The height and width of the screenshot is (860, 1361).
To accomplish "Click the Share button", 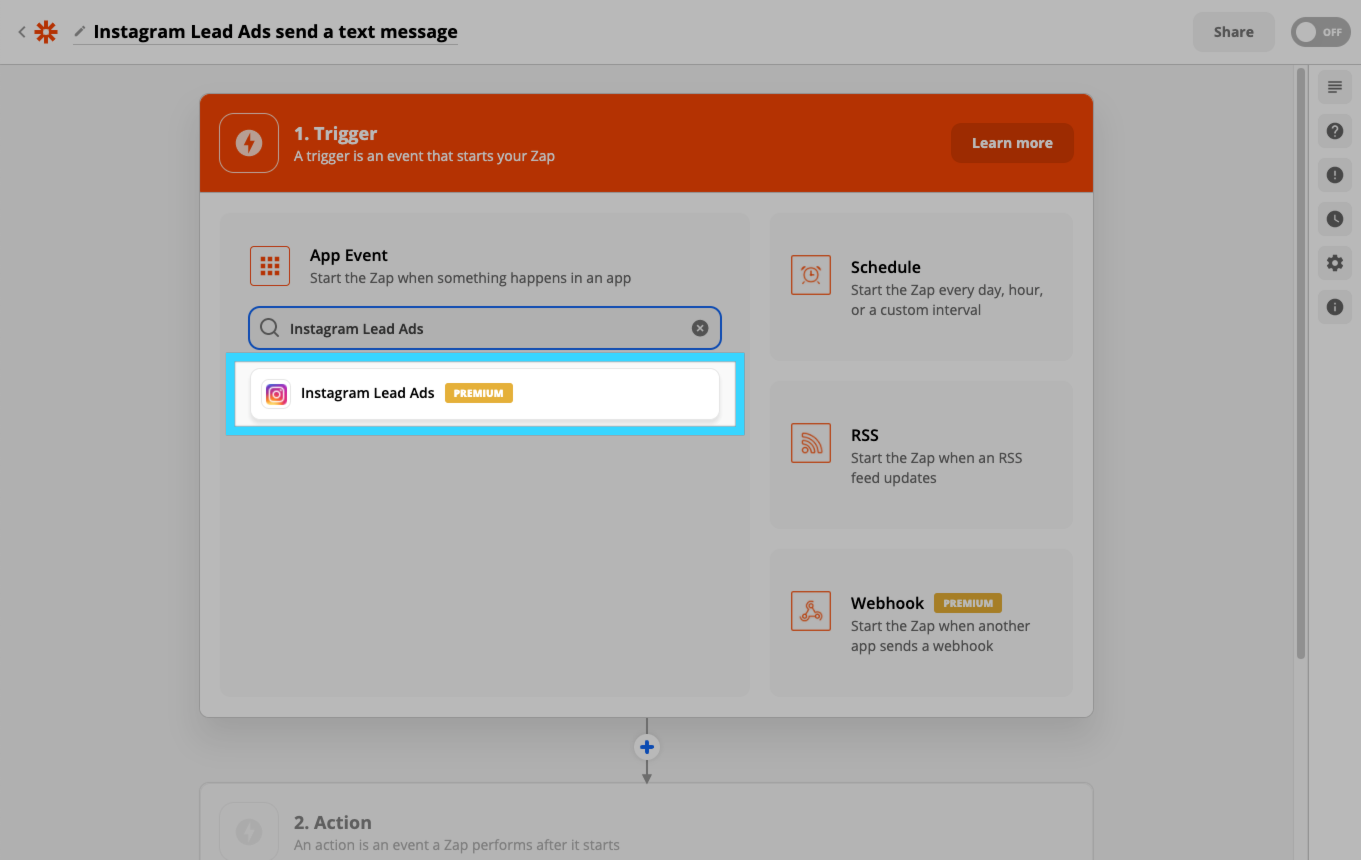I will coord(1233,32).
